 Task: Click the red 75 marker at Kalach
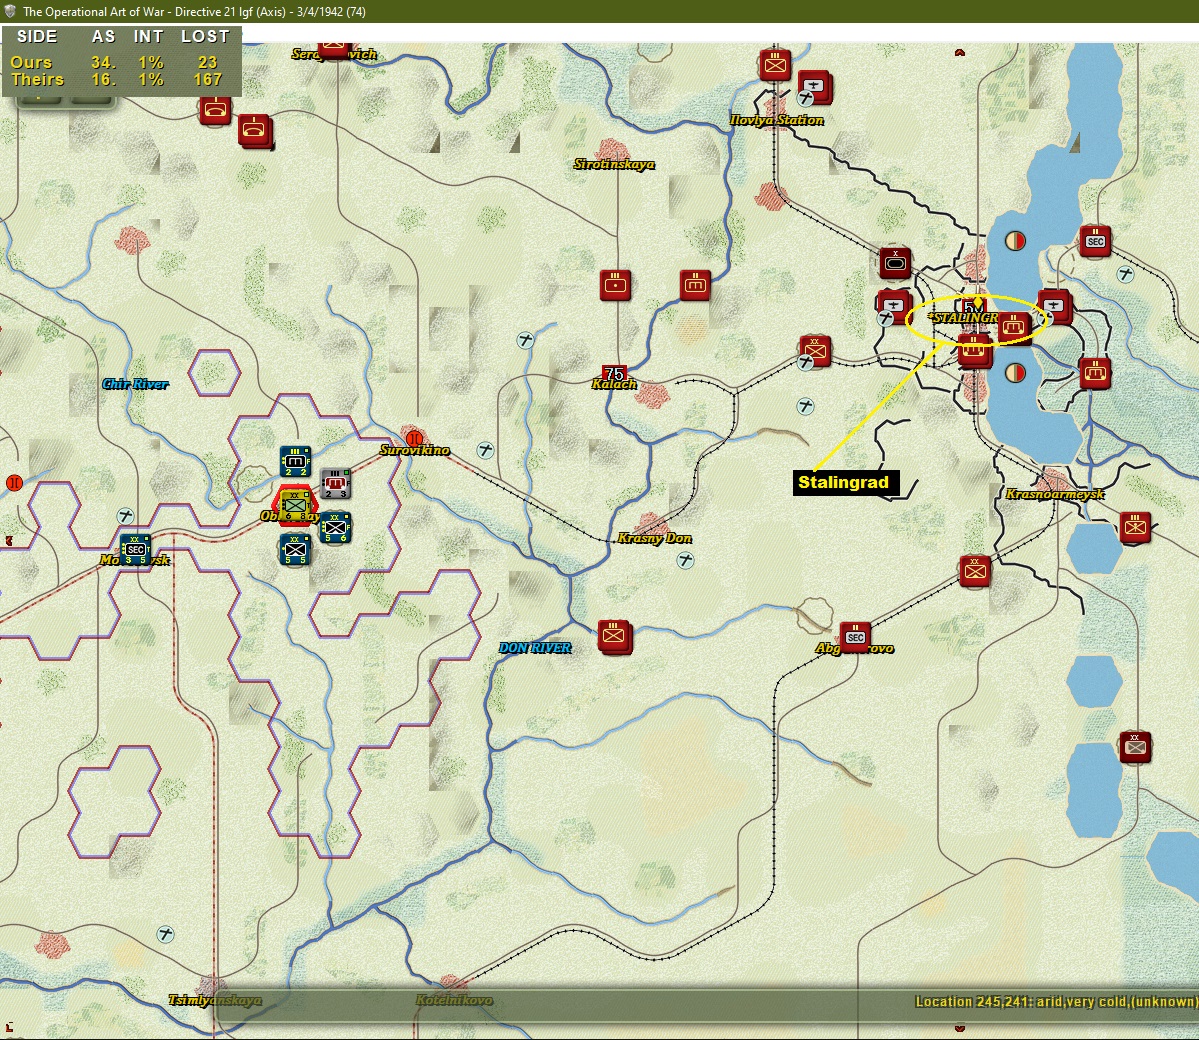pos(614,373)
